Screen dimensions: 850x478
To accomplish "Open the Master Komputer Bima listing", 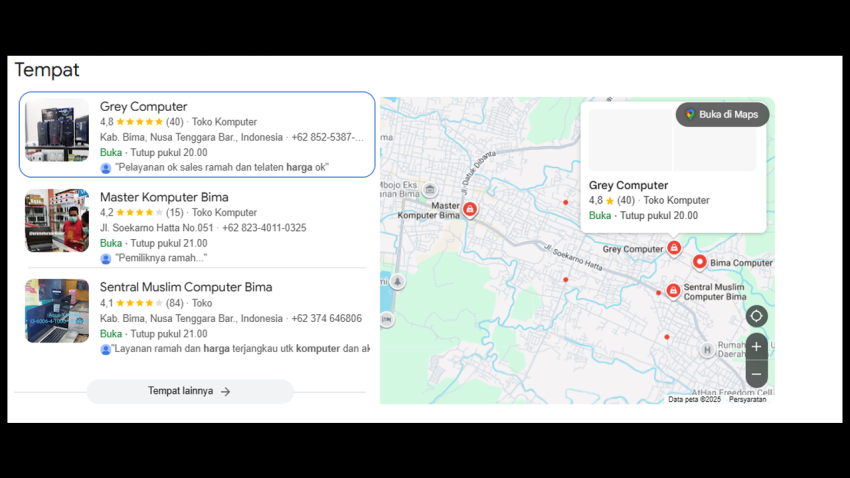I will pos(164,197).
